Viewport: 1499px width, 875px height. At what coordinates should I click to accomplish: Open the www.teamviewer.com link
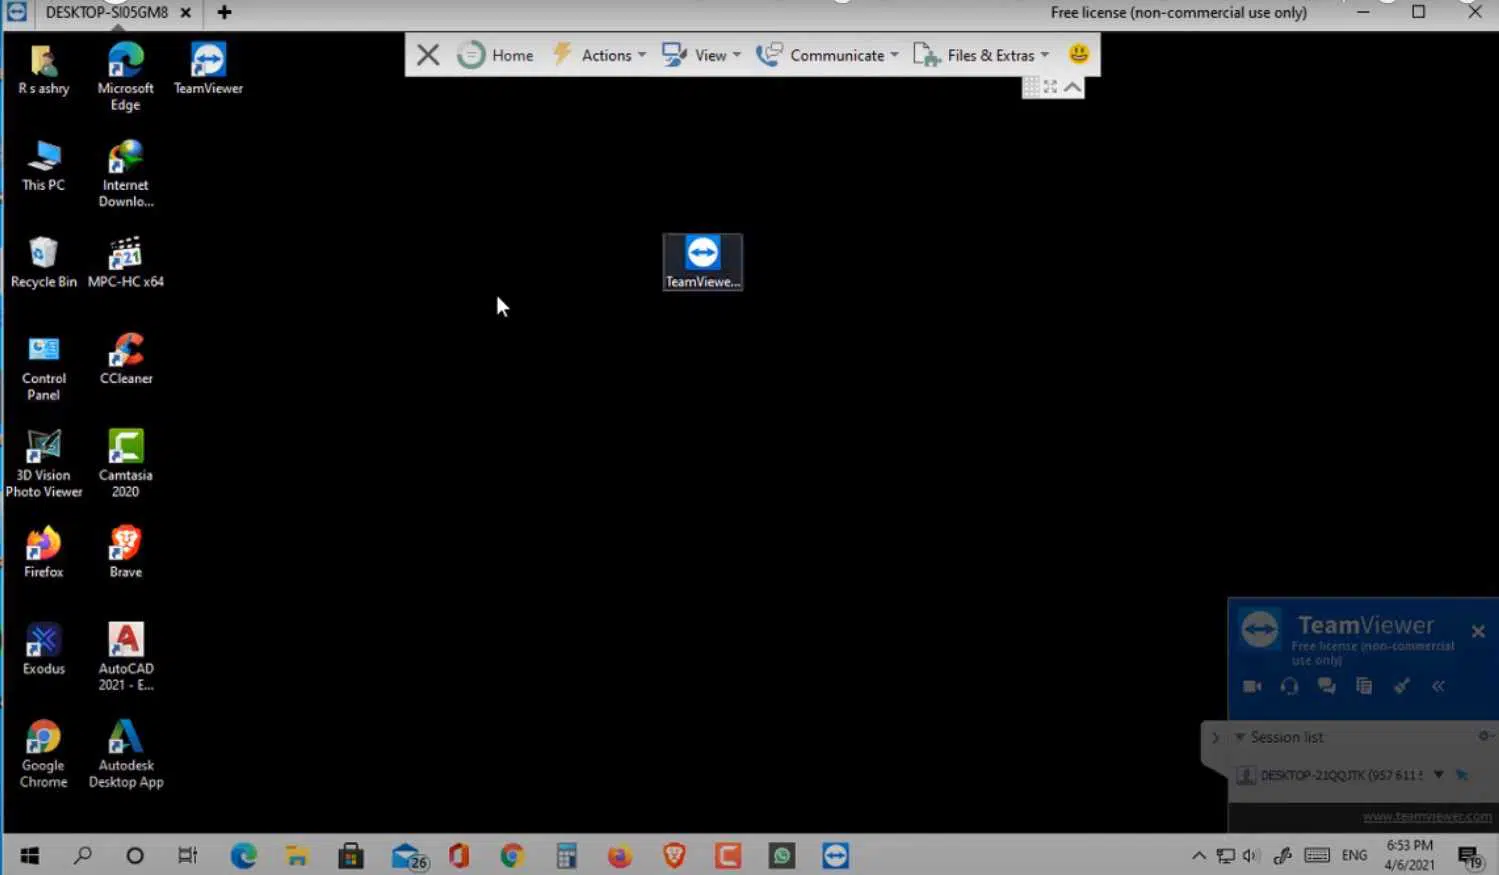pyautogui.click(x=1427, y=816)
